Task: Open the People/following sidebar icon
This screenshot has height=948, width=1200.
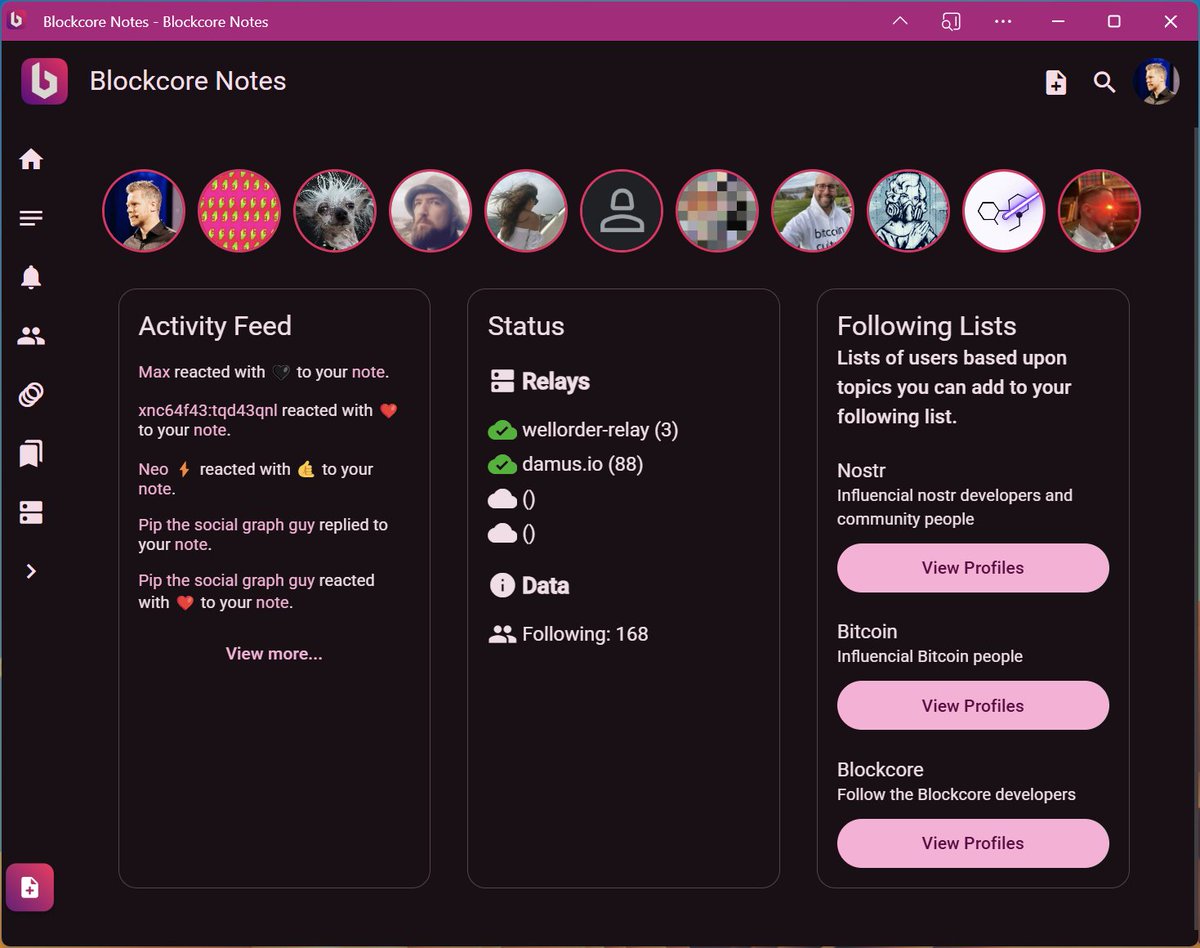Action: pos(30,335)
